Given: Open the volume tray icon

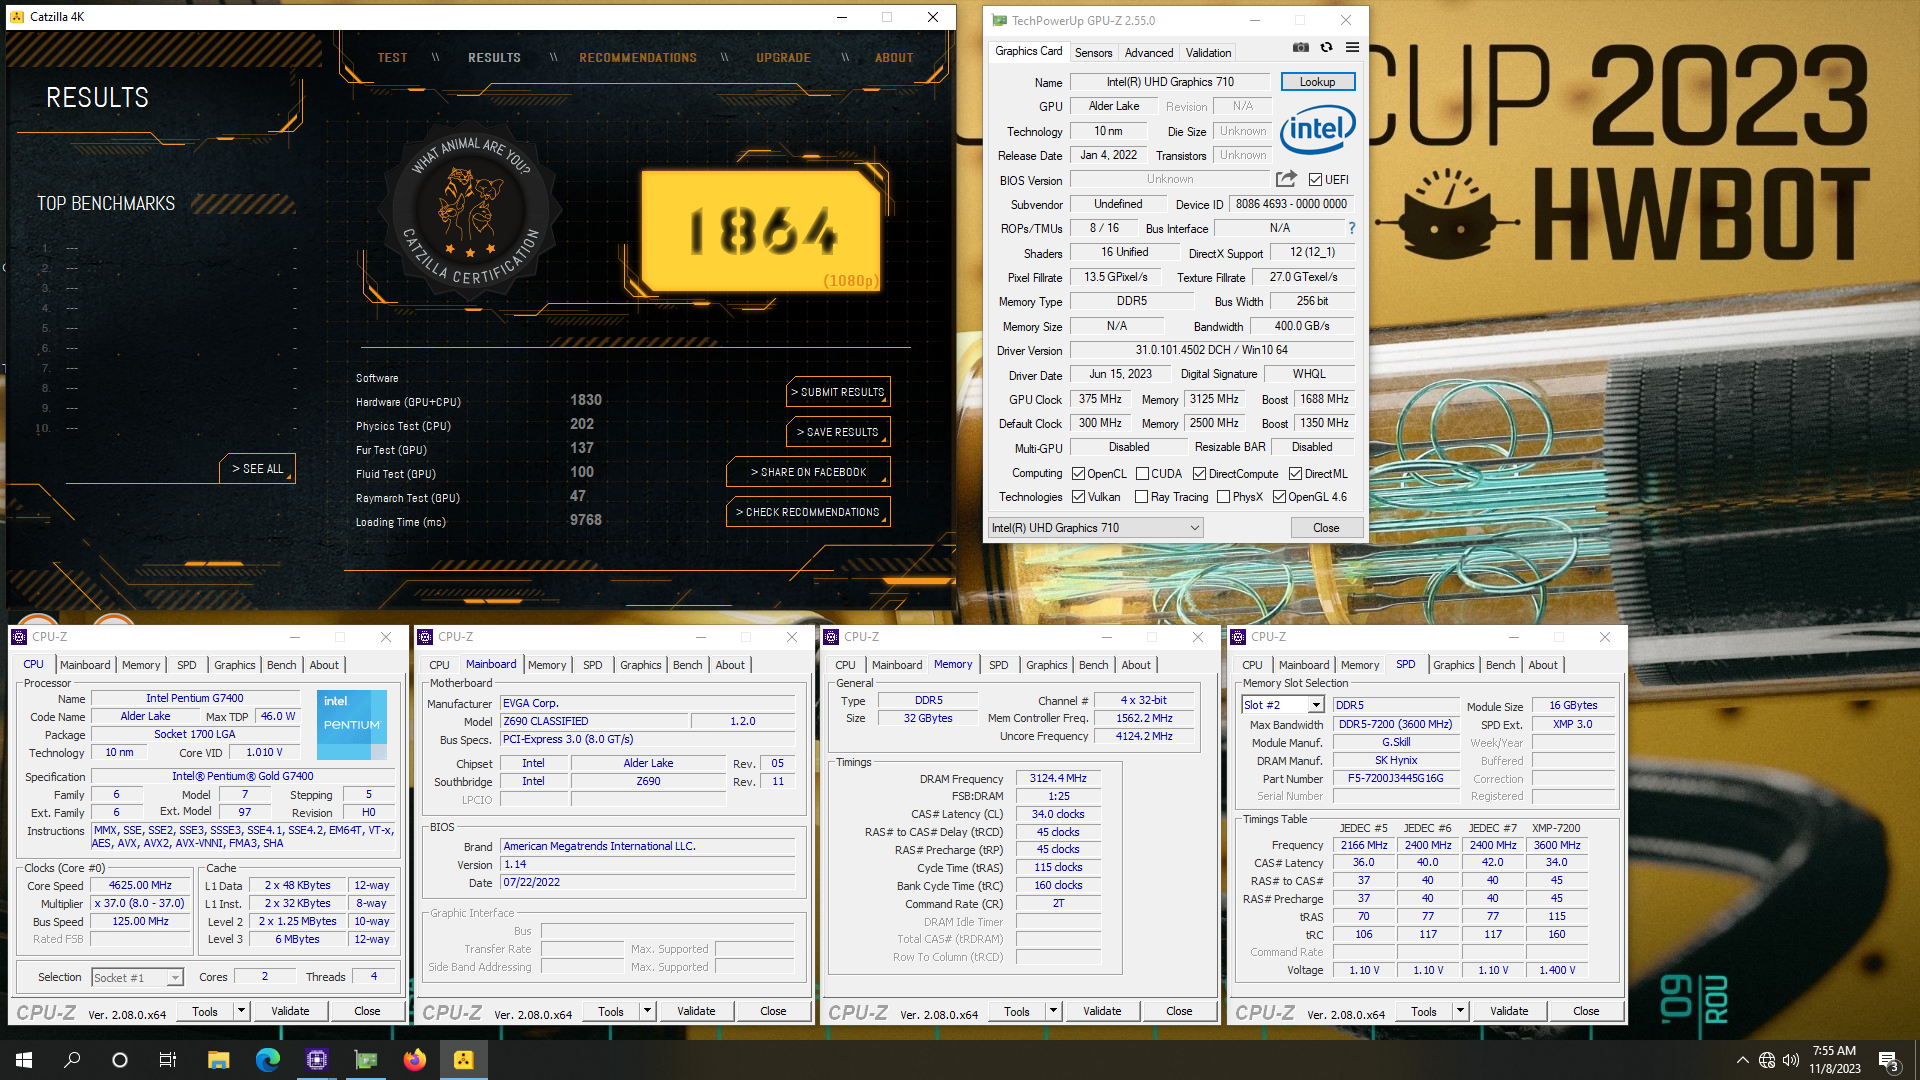Looking at the screenshot, I should [x=1790, y=1060].
